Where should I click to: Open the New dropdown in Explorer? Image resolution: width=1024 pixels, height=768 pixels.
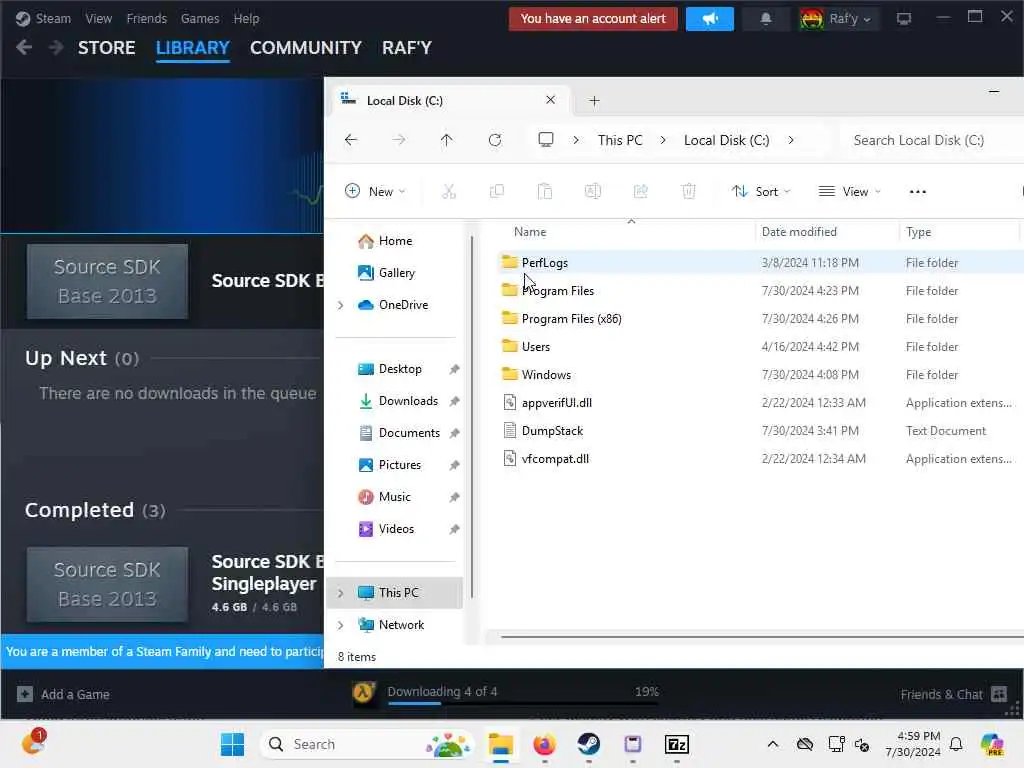coord(376,191)
